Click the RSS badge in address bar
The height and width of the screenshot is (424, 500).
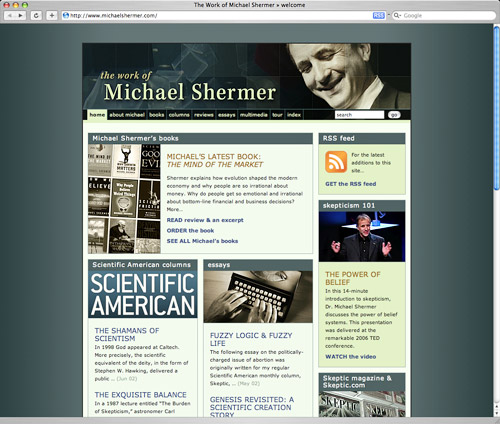pos(378,15)
